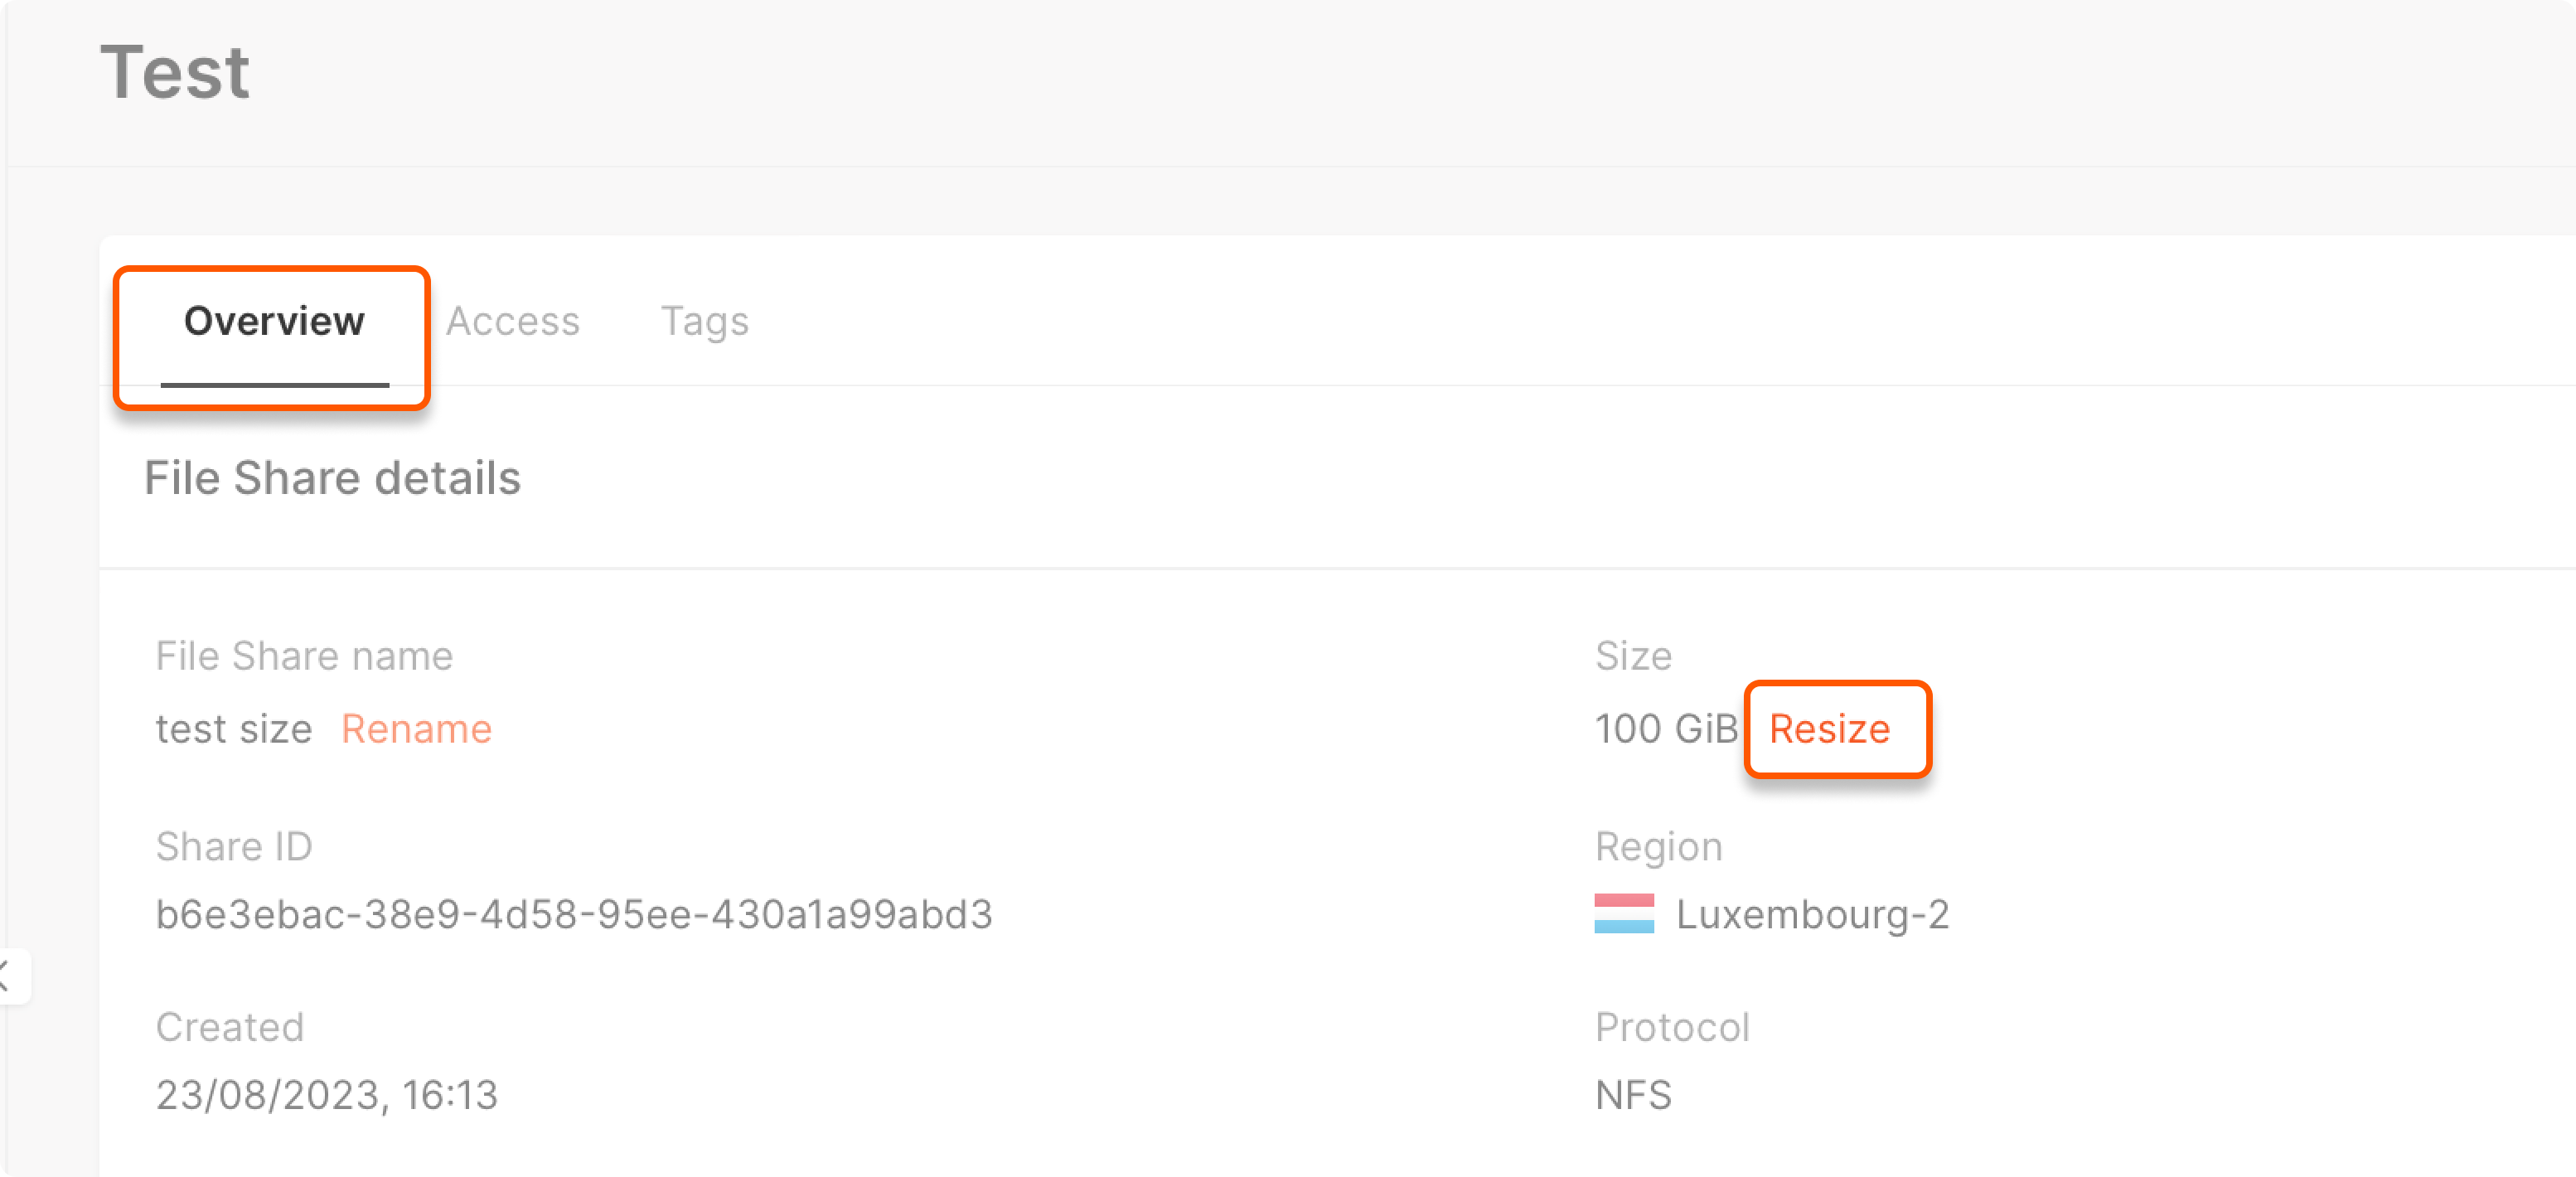Click the Created timestamp
2576x1177 pixels.
[328, 1095]
